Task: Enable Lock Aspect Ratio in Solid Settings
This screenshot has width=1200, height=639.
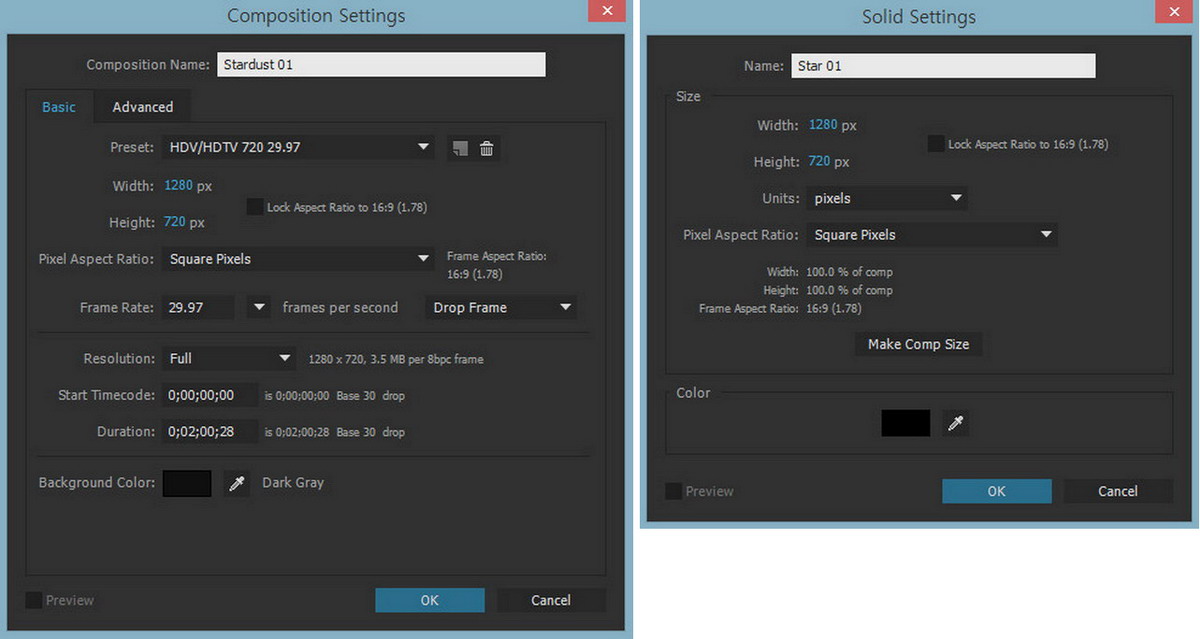Action: (936, 144)
